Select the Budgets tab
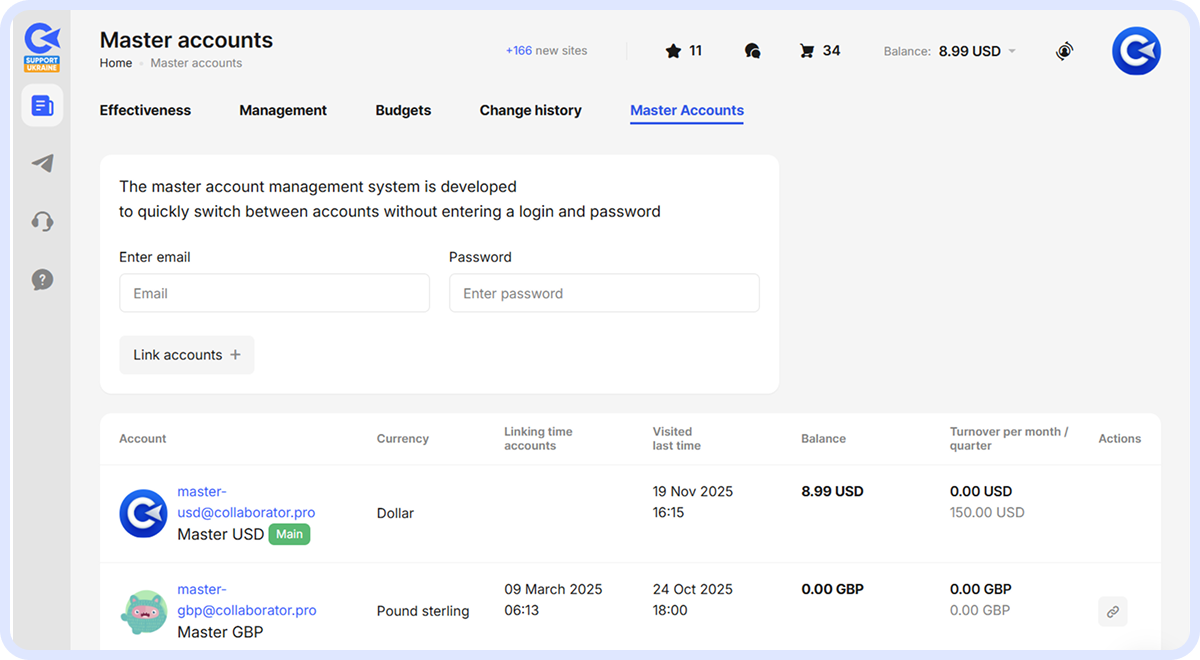The image size is (1200, 660). pyautogui.click(x=403, y=110)
